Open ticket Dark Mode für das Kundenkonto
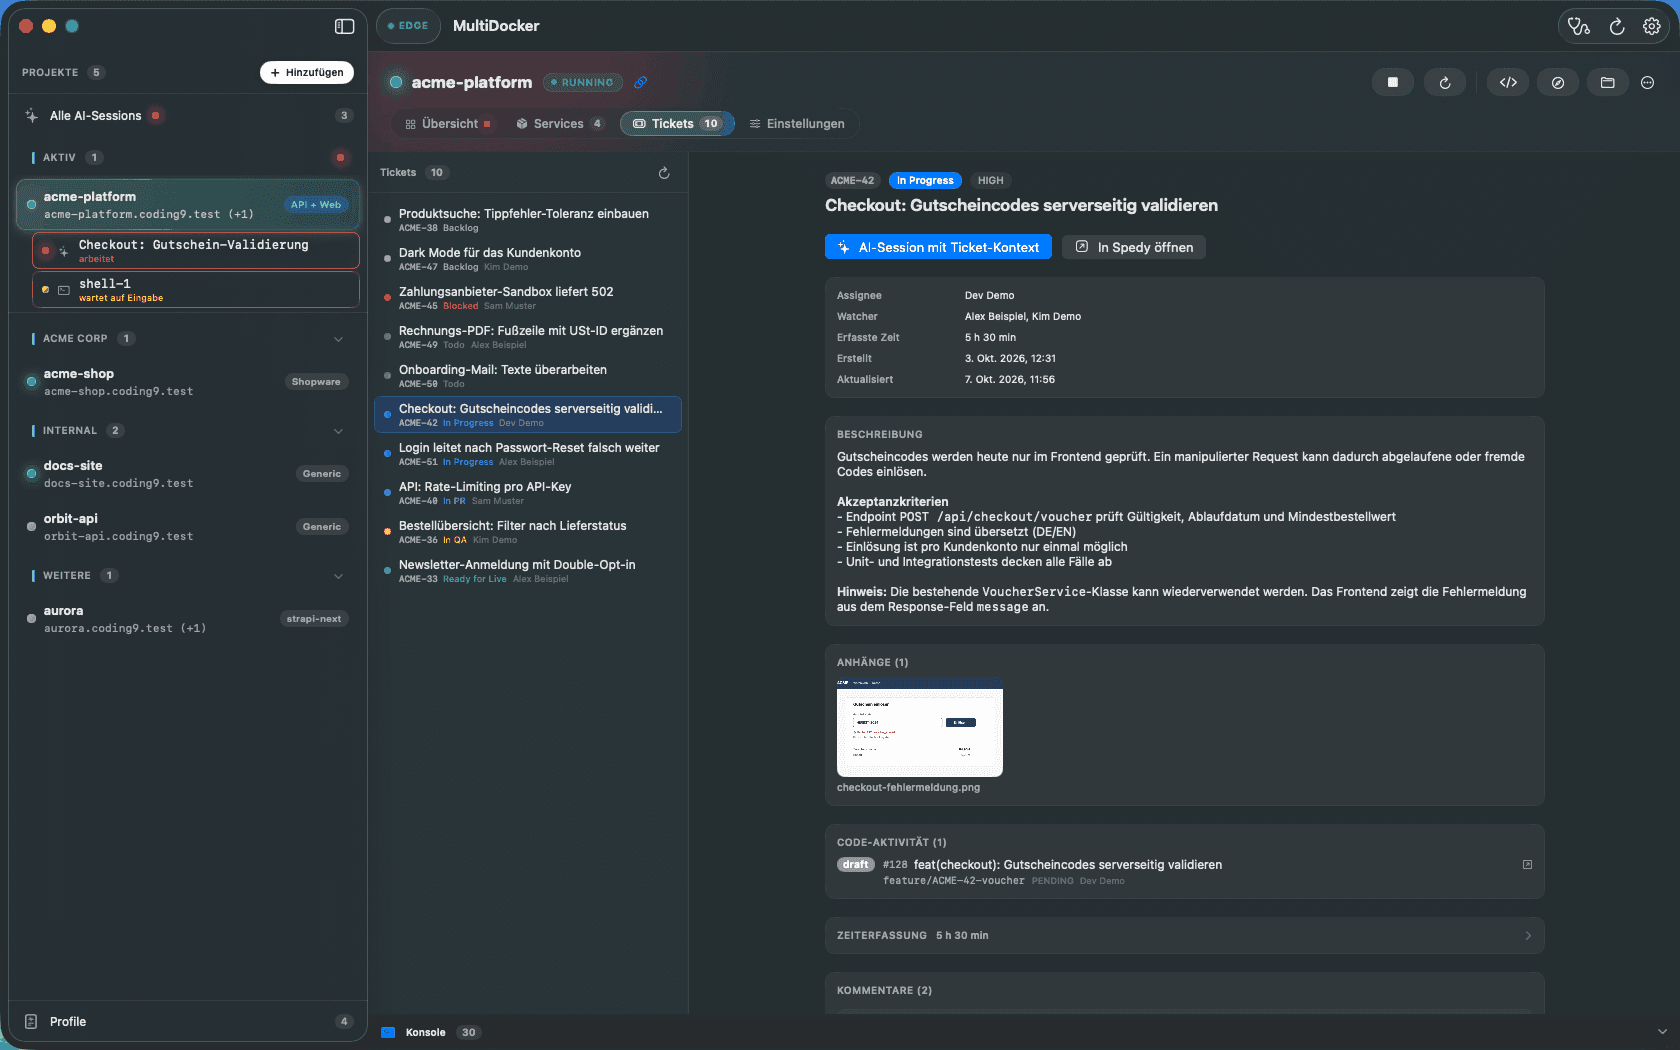 [528, 259]
